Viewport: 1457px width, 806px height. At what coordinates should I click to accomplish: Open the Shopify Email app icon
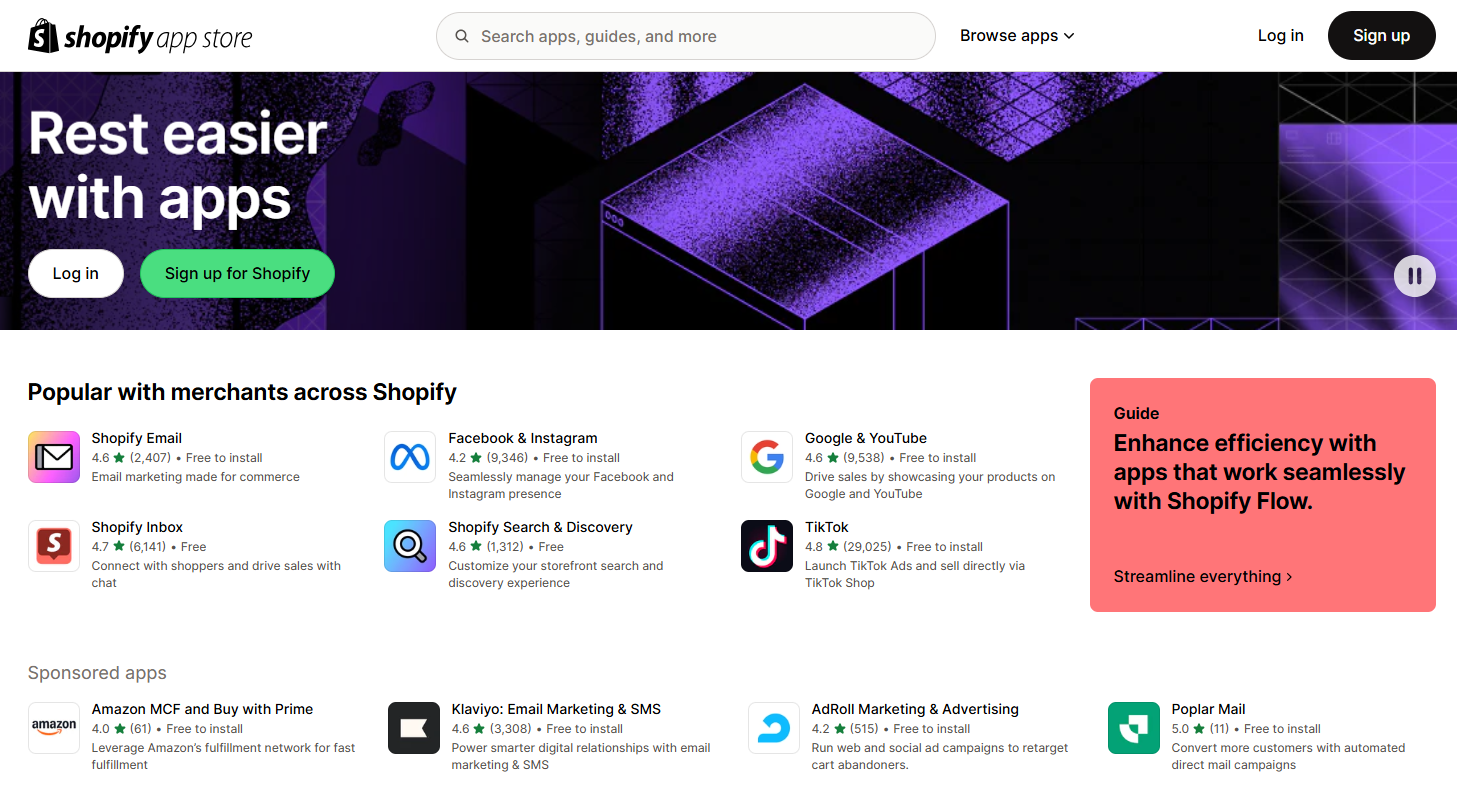[54, 457]
